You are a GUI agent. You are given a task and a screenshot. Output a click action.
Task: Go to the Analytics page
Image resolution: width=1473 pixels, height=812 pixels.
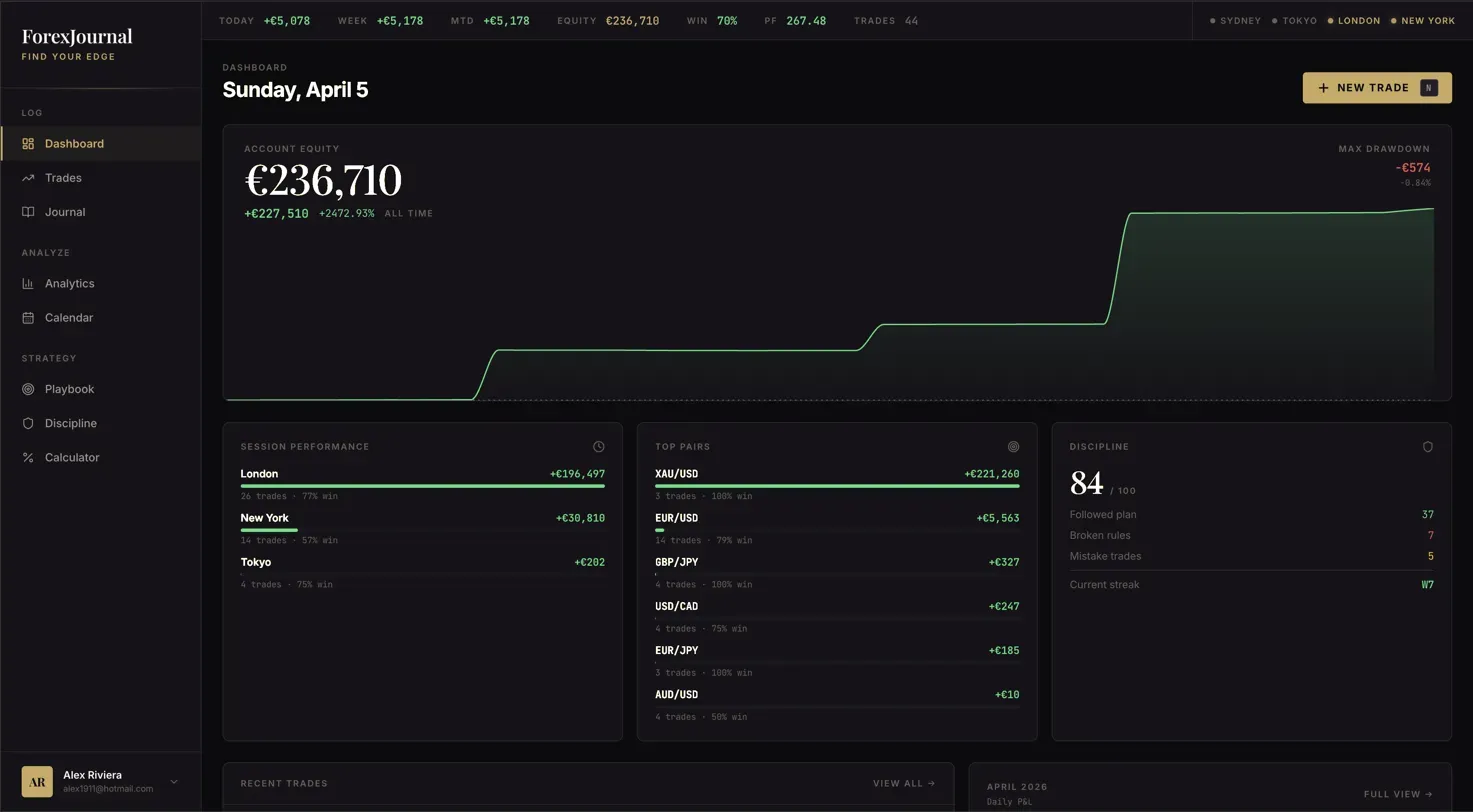[x=100, y=284]
